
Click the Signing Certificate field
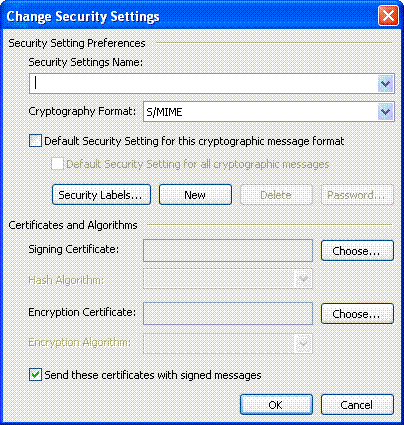click(x=228, y=250)
